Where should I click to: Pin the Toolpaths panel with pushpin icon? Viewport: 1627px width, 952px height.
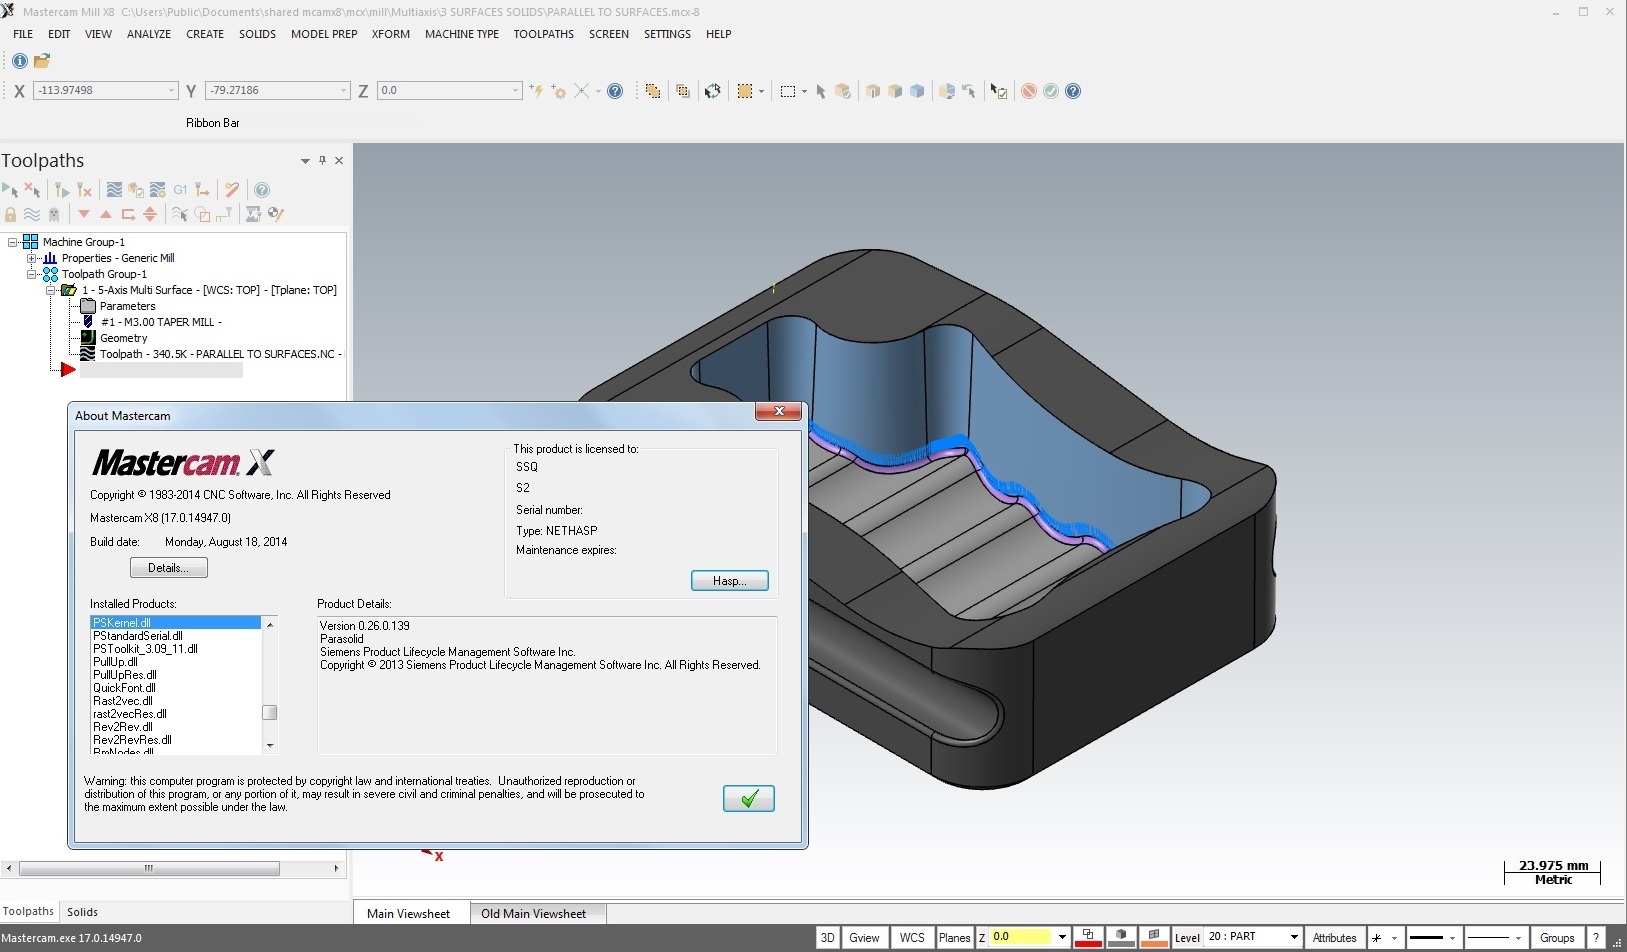(322, 160)
